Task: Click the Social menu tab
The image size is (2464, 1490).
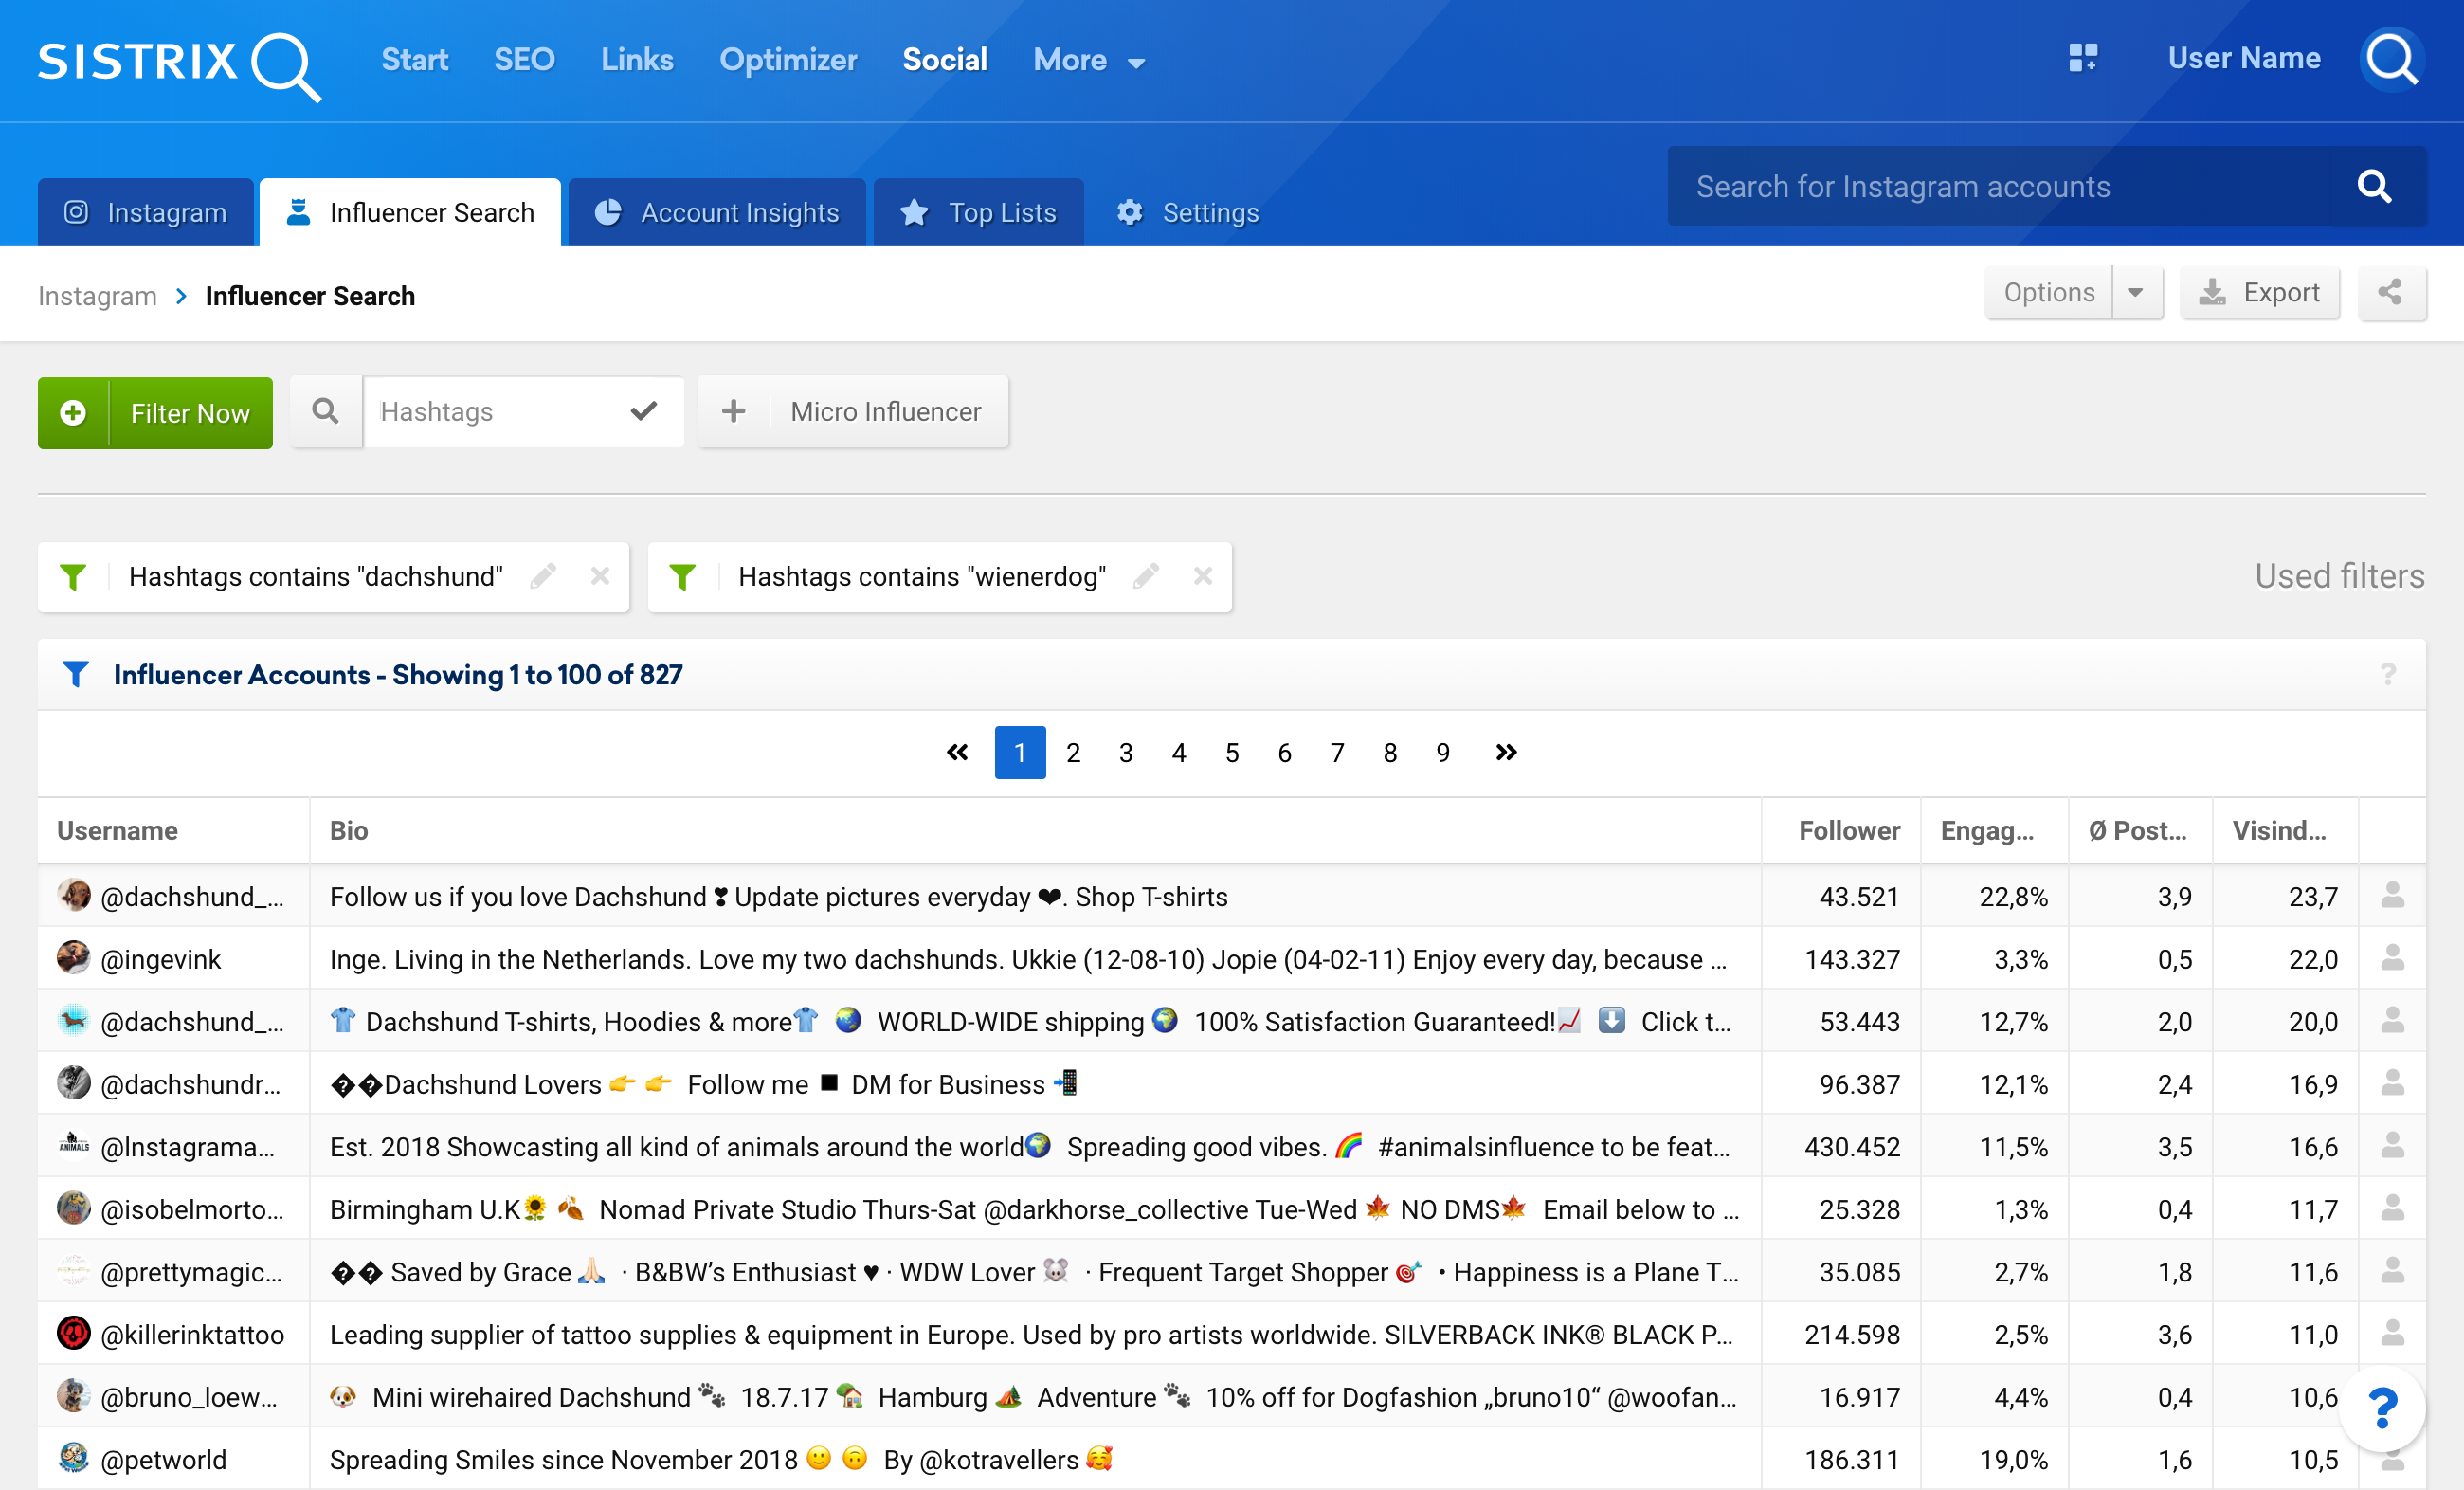Action: tap(945, 60)
